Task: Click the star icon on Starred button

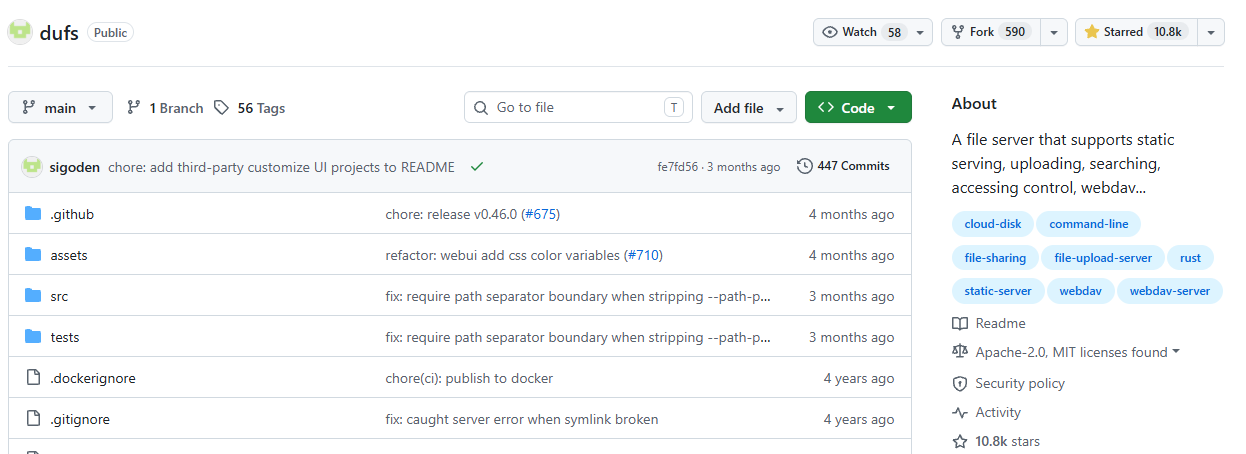Action: pyautogui.click(x=1091, y=32)
